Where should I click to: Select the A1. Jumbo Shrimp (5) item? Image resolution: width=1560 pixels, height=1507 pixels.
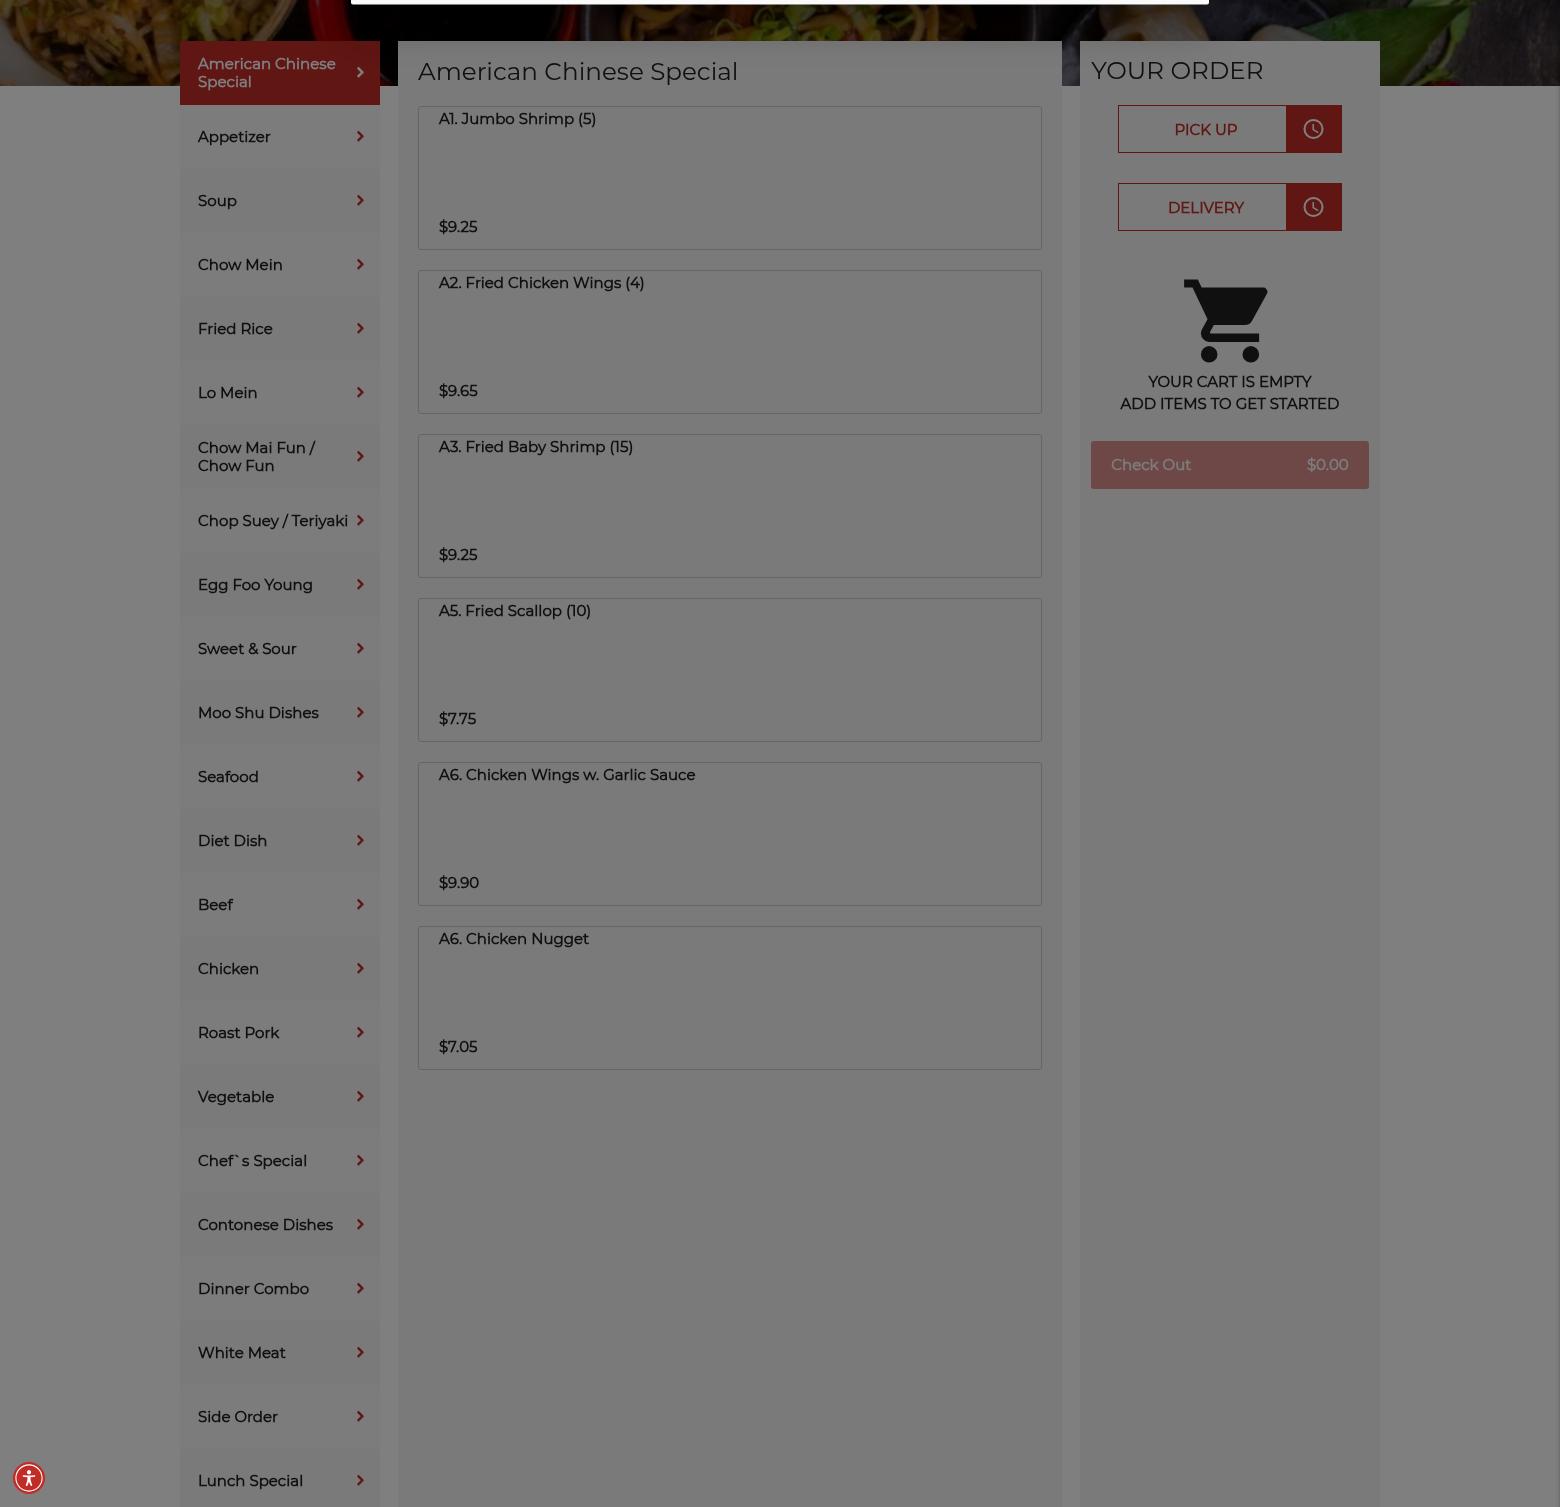pyautogui.click(x=730, y=178)
